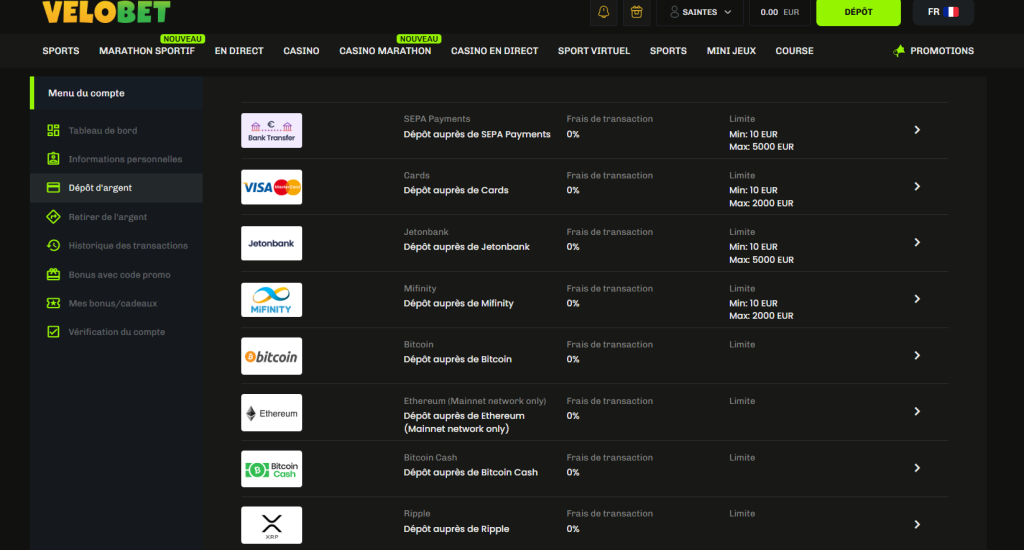Open the shopping basket icon in header
The image size is (1024, 550).
click(x=635, y=12)
